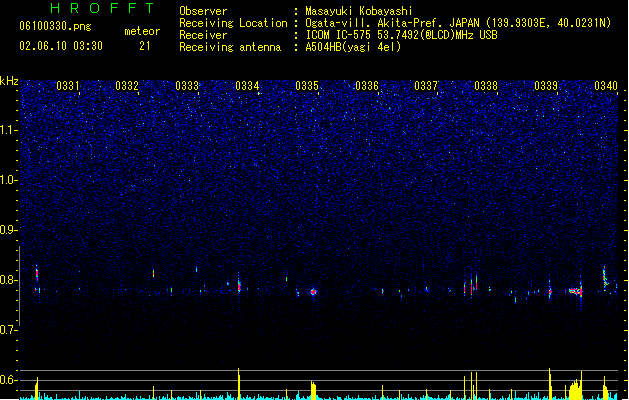Viewport: 629px width, 400px height.
Task: Click the kHz axis unit label
Action: 9,81
